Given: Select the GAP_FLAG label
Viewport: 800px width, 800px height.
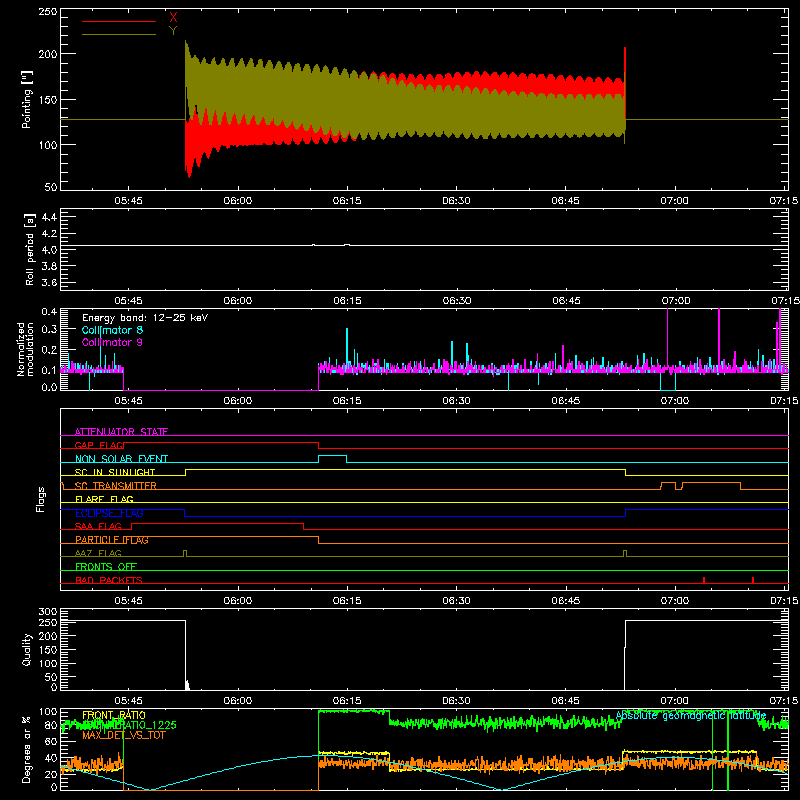Looking at the screenshot, I should coord(99,445).
